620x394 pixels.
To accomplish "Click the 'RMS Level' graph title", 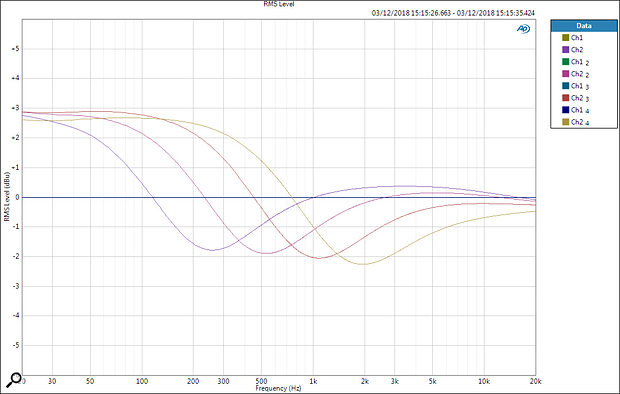I will click(279, 4).
